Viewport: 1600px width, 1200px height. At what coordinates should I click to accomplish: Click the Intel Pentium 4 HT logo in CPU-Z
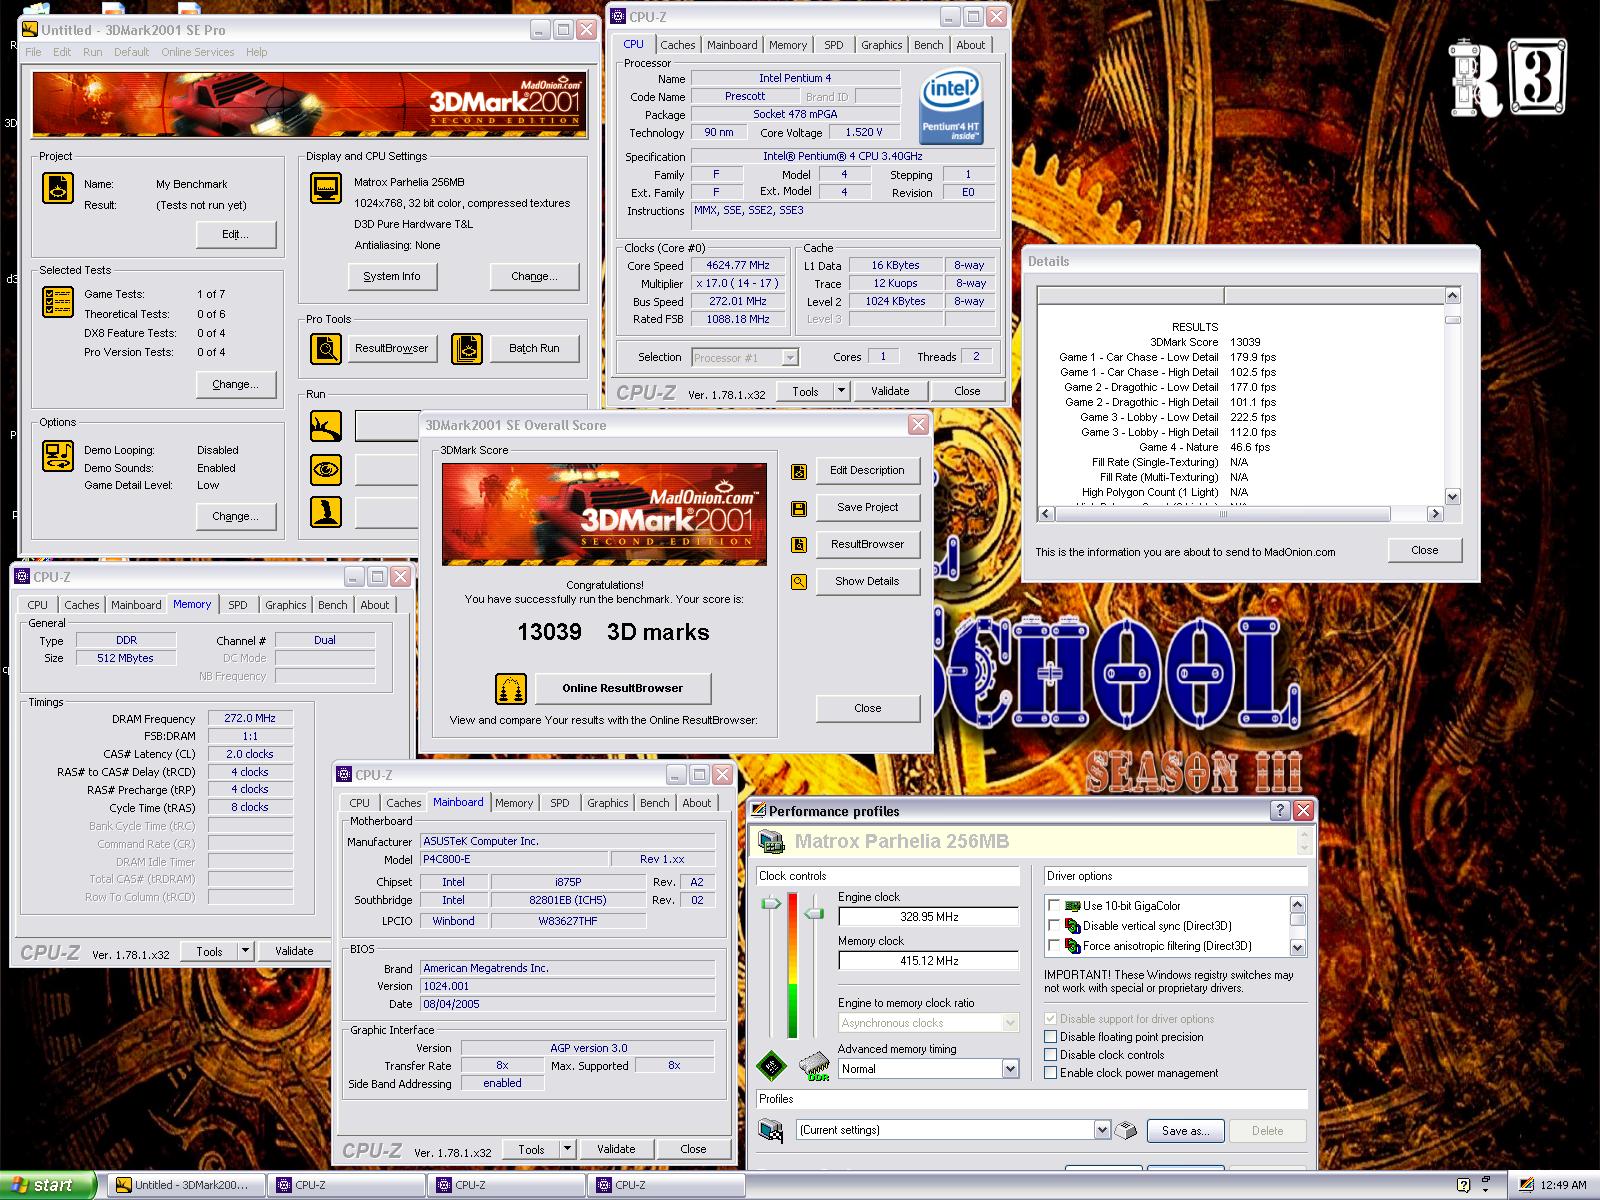tap(952, 105)
